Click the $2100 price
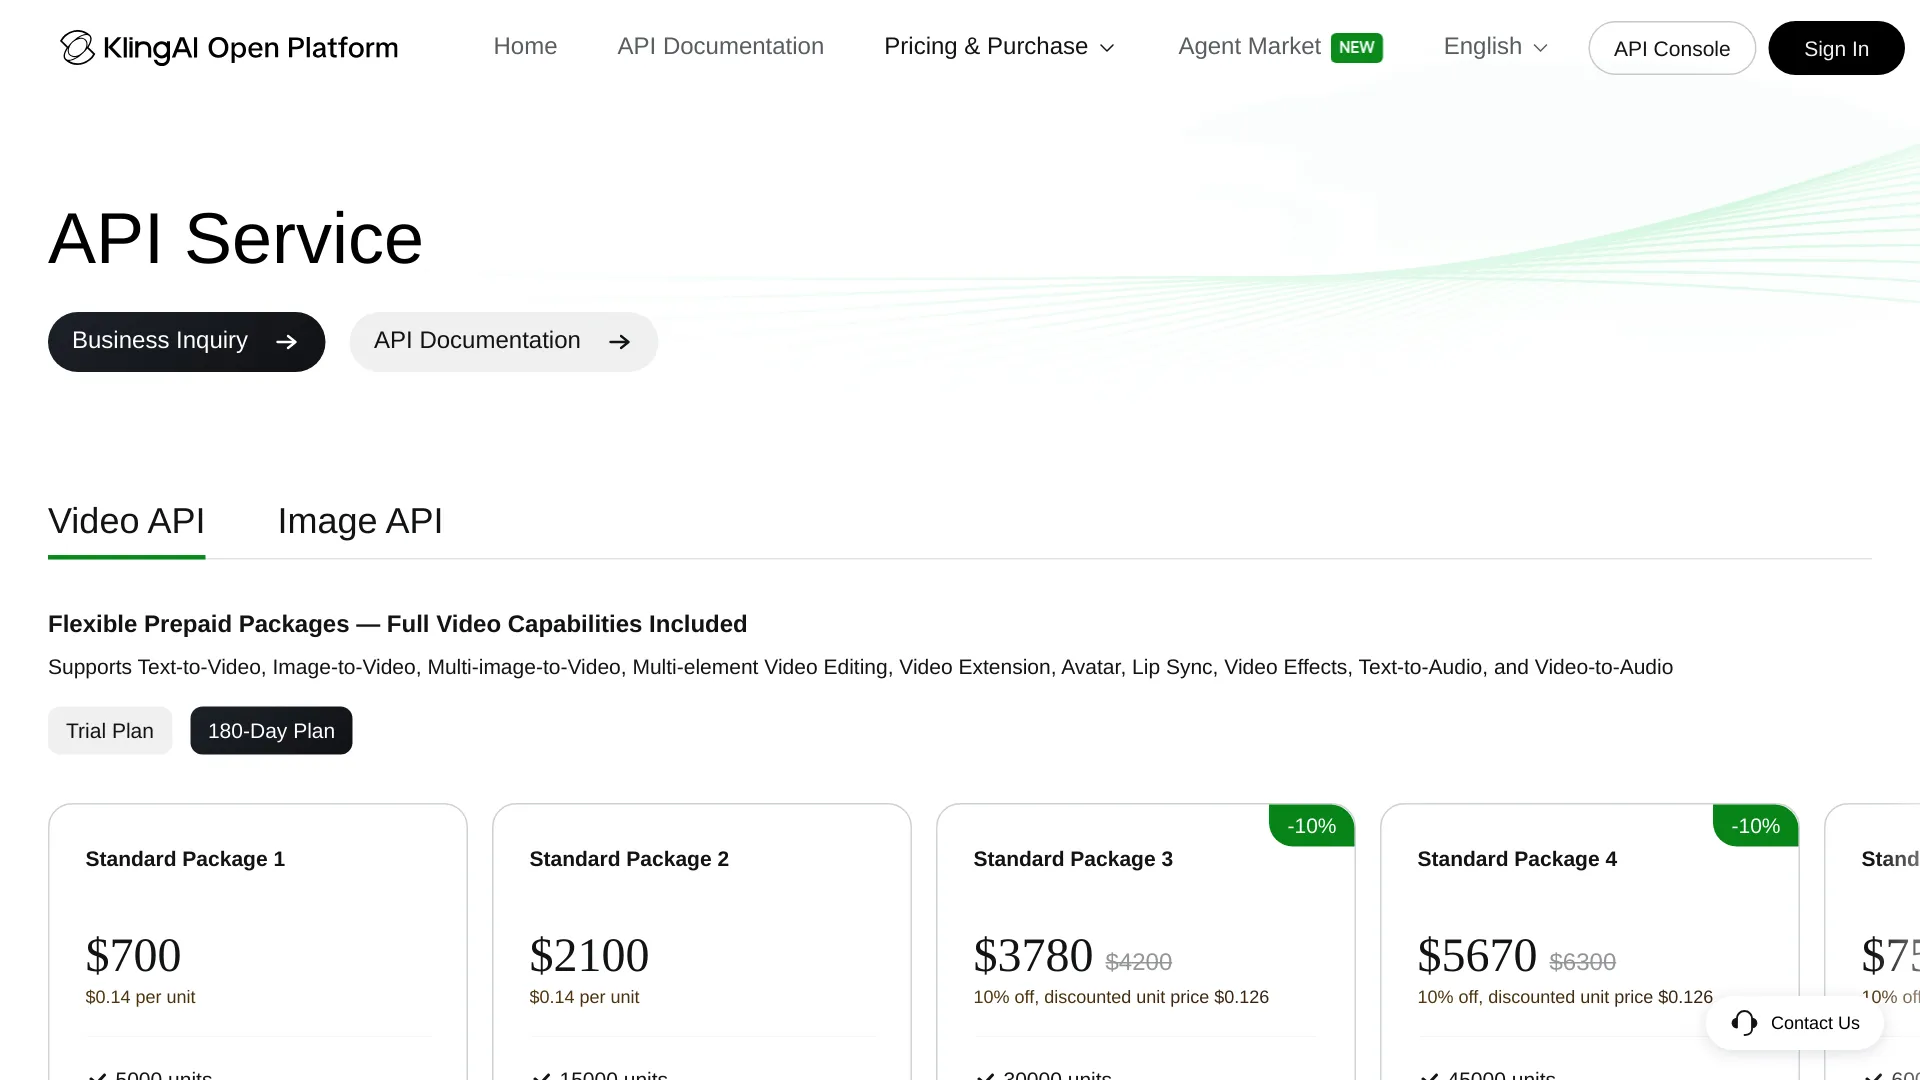Viewport: 1920px width, 1080px height. (x=589, y=955)
